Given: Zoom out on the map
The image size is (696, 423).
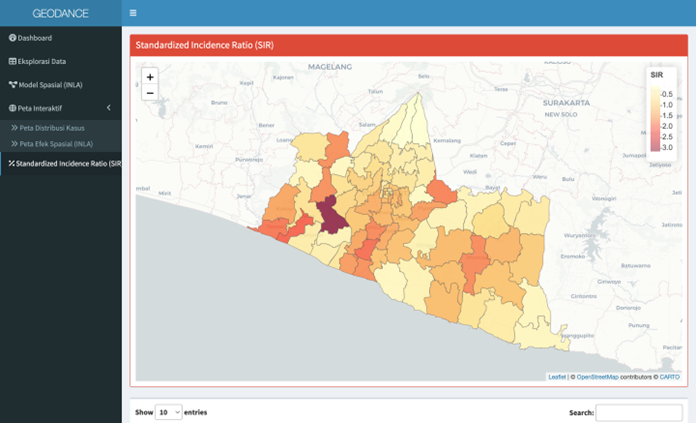Looking at the screenshot, I should (150, 93).
